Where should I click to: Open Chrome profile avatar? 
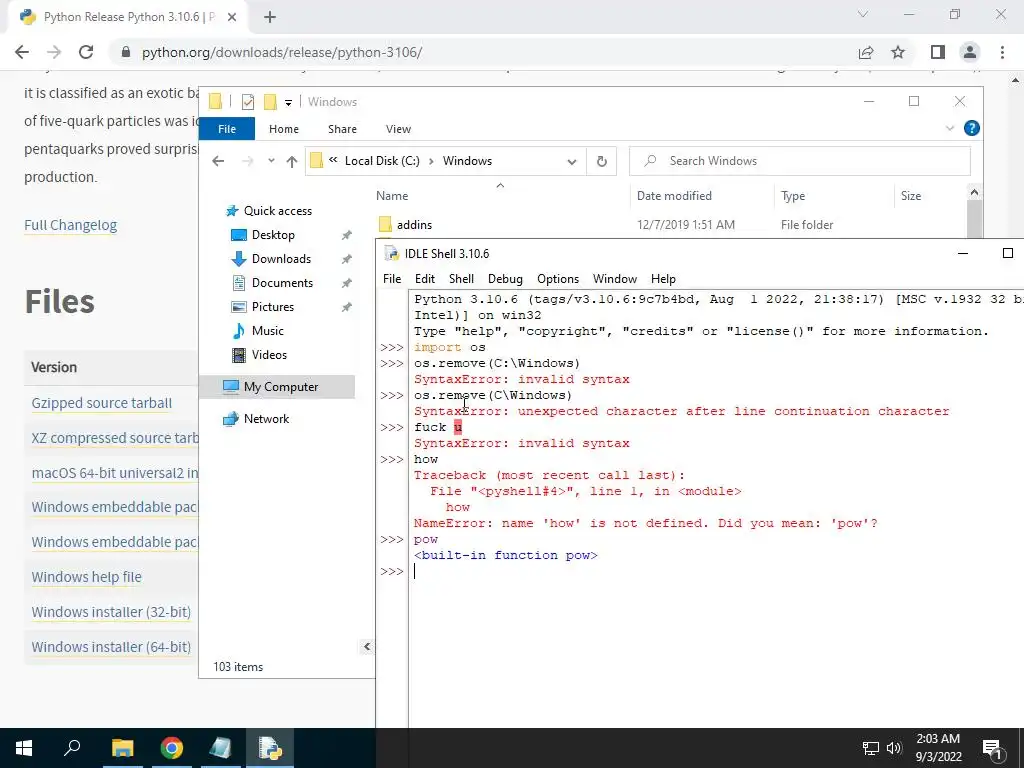point(970,52)
